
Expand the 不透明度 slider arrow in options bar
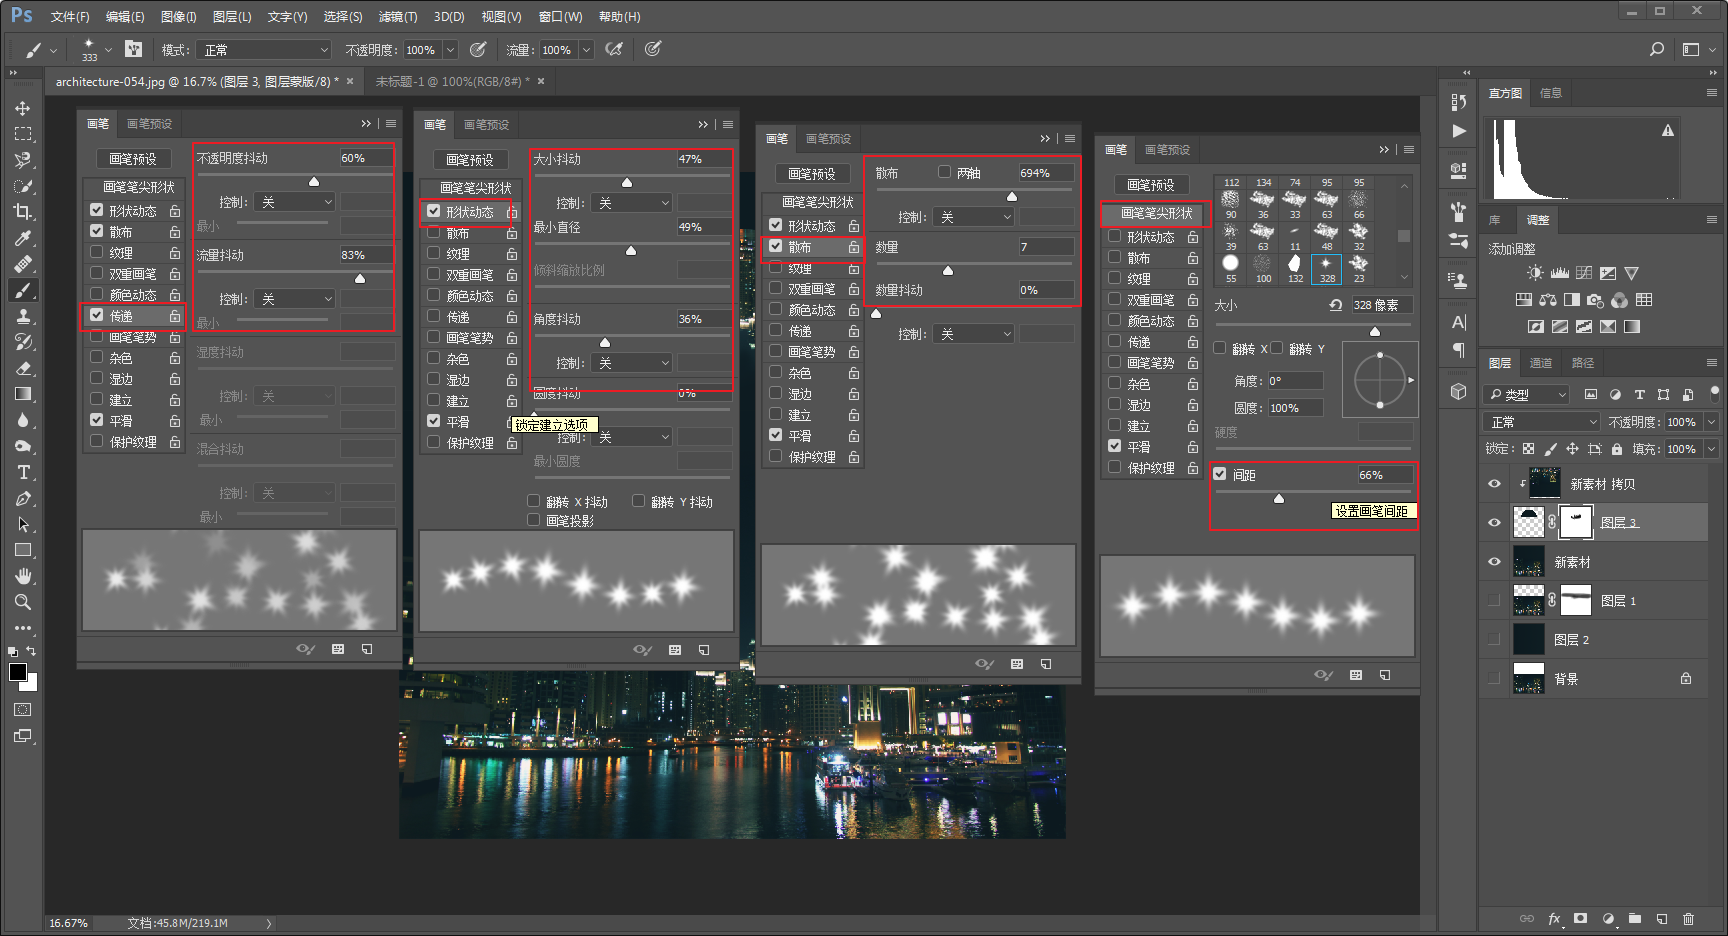coord(450,49)
